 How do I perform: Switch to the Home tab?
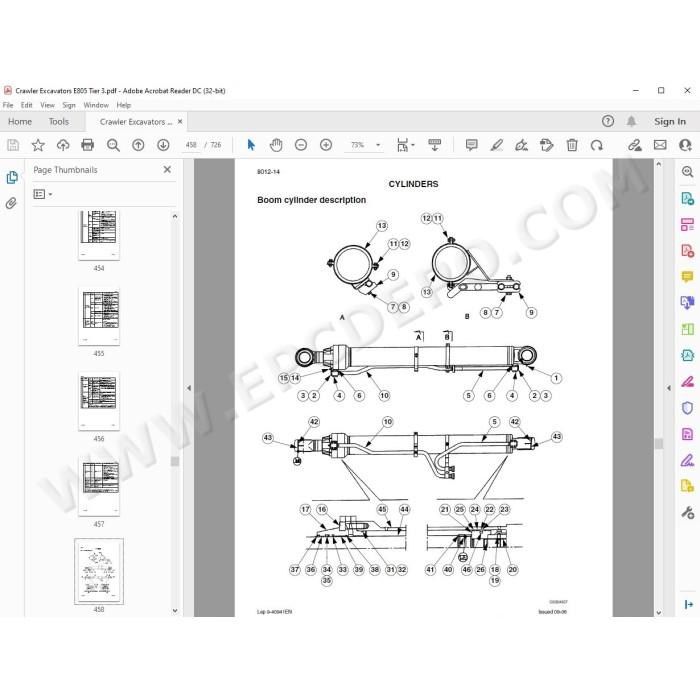pyautogui.click(x=20, y=121)
